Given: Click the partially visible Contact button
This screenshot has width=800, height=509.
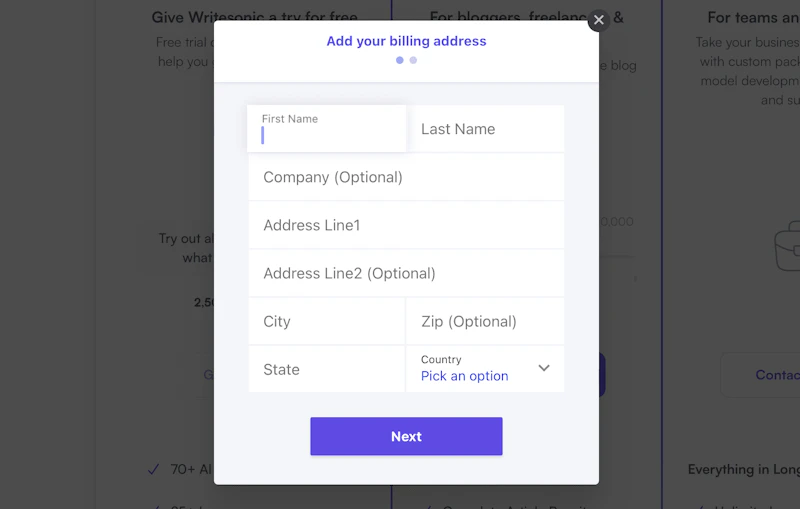Looking at the screenshot, I should 776,375.
